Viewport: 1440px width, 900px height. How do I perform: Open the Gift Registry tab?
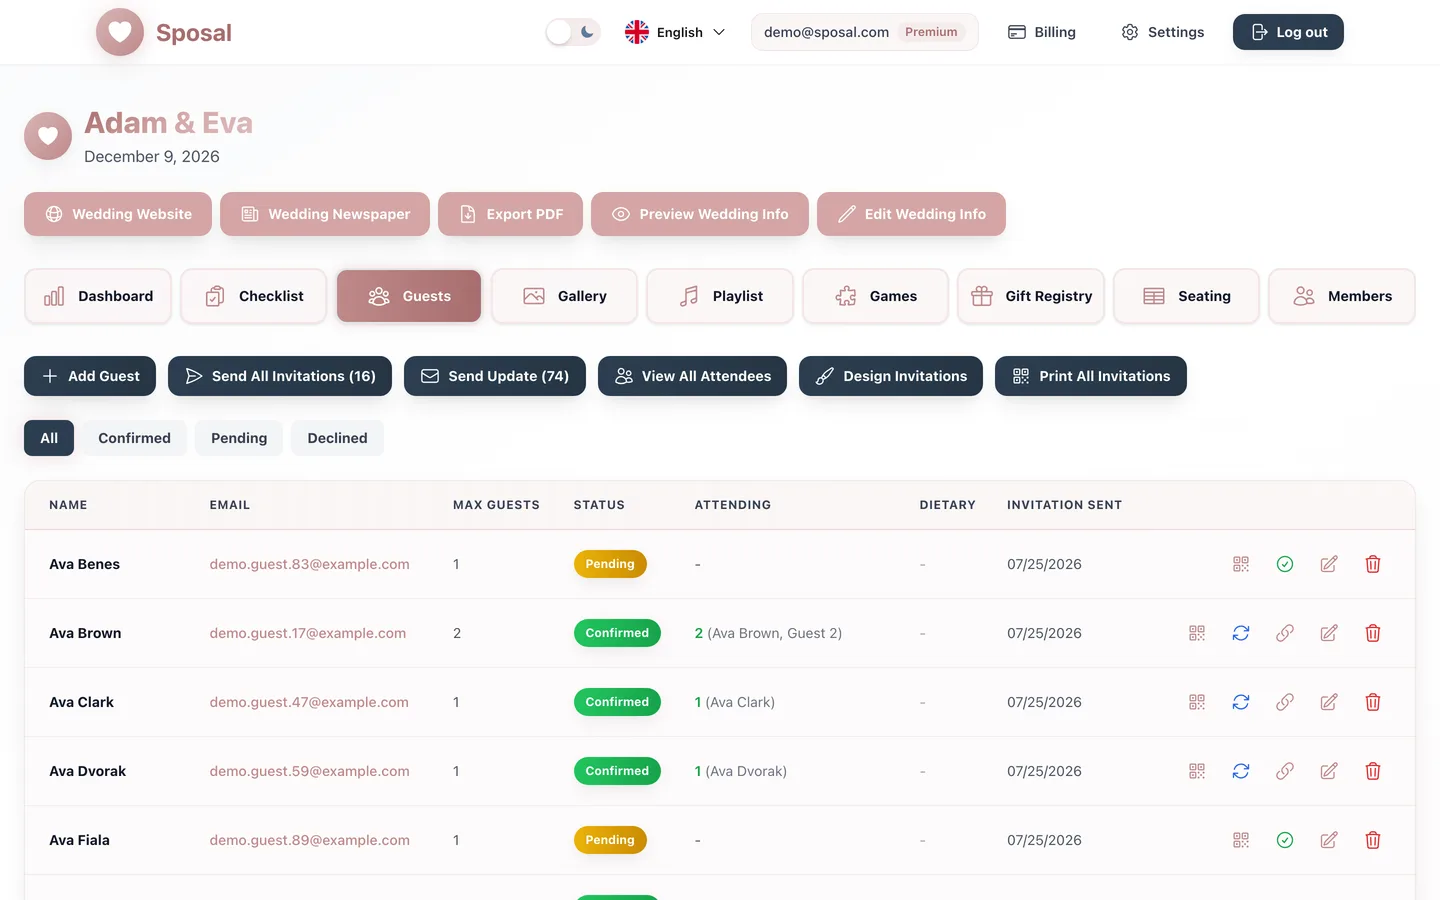coord(1031,296)
